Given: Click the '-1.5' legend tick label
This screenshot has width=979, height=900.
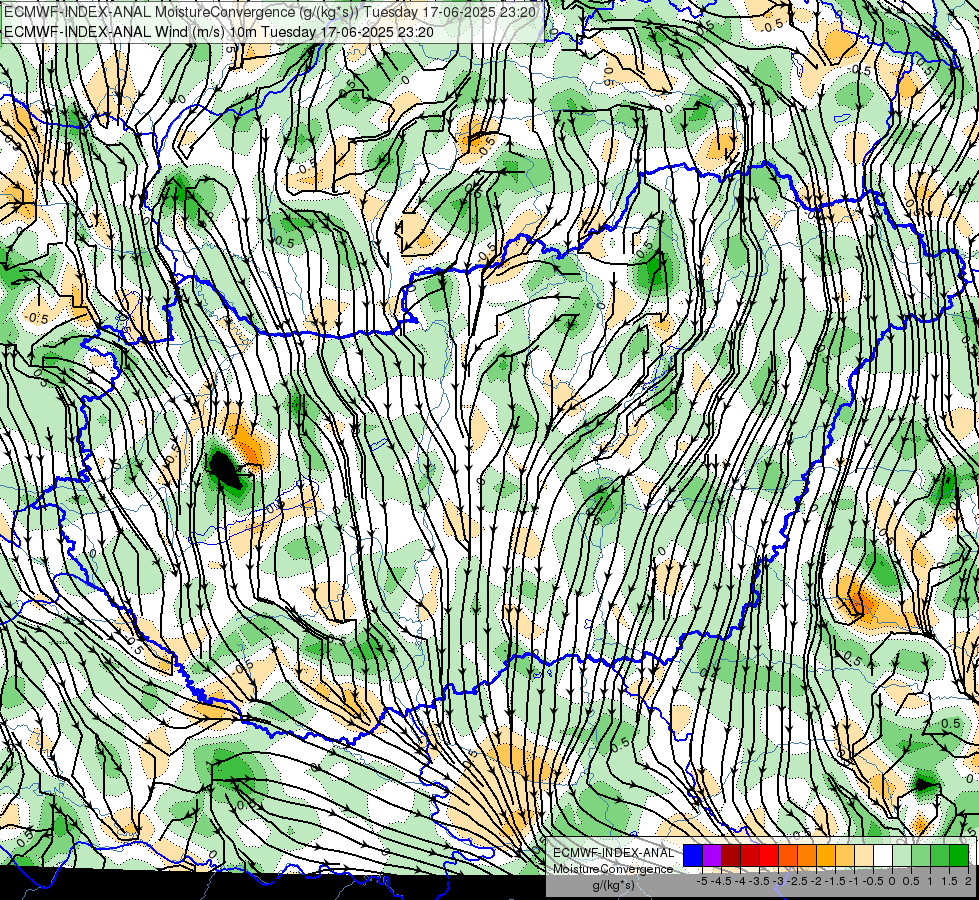Looking at the screenshot, I should [835, 881].
